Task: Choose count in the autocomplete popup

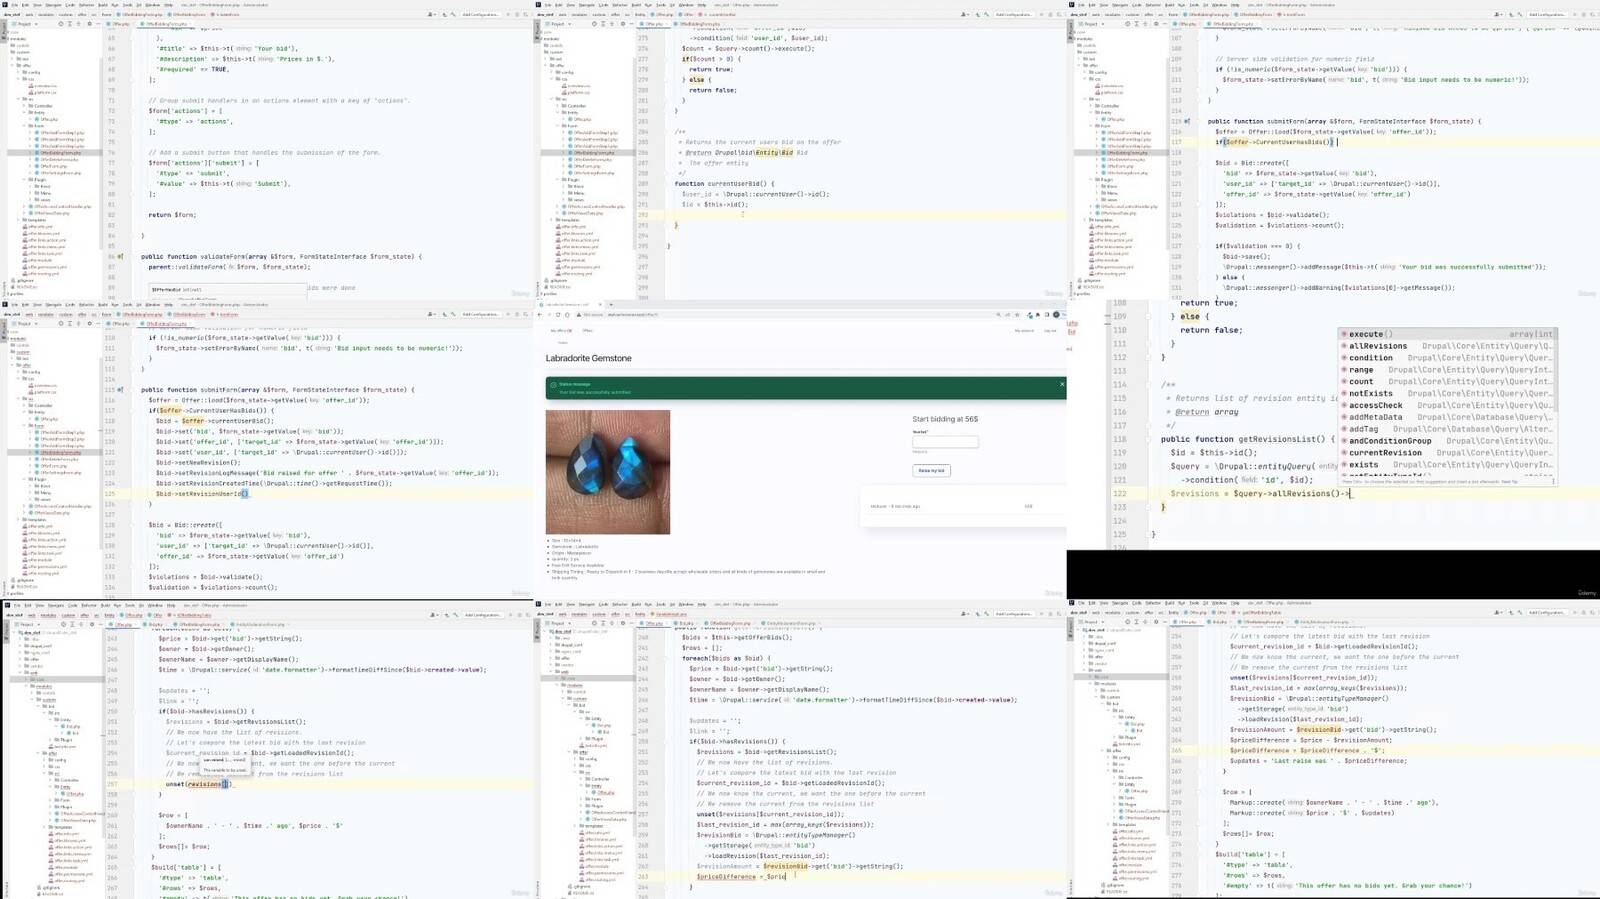Action: click(1447, 382)
